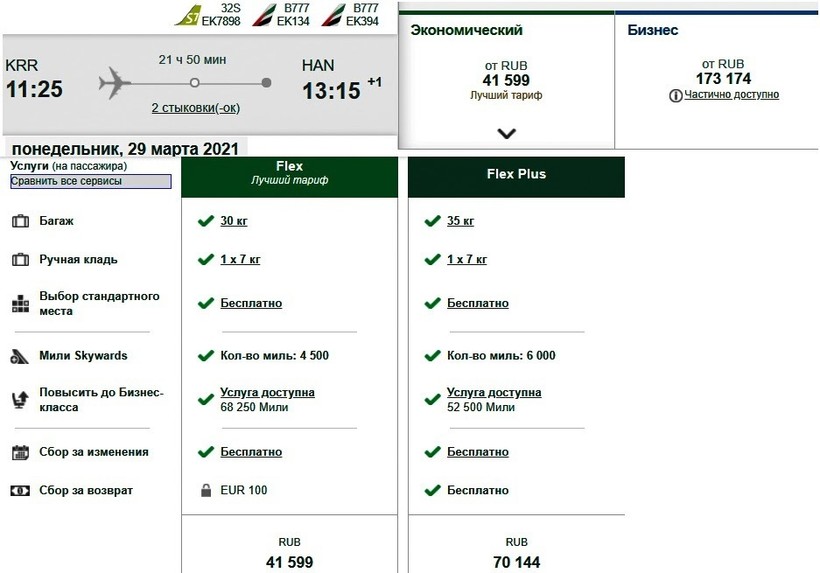
Task: Click the info icon next to Частично доступно
Action: pyautogui.click(x=676, y=95)
